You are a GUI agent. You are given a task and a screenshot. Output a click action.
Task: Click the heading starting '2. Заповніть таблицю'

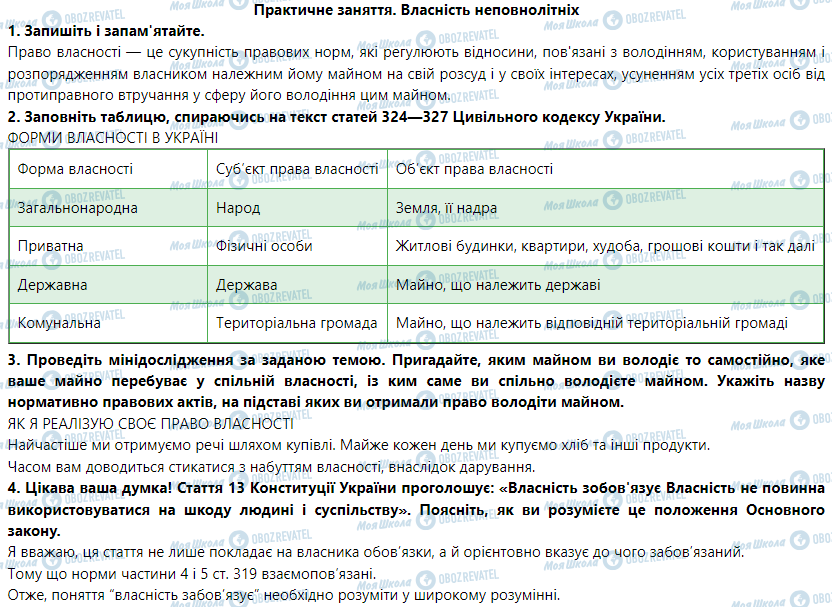(x=335, y=117)
